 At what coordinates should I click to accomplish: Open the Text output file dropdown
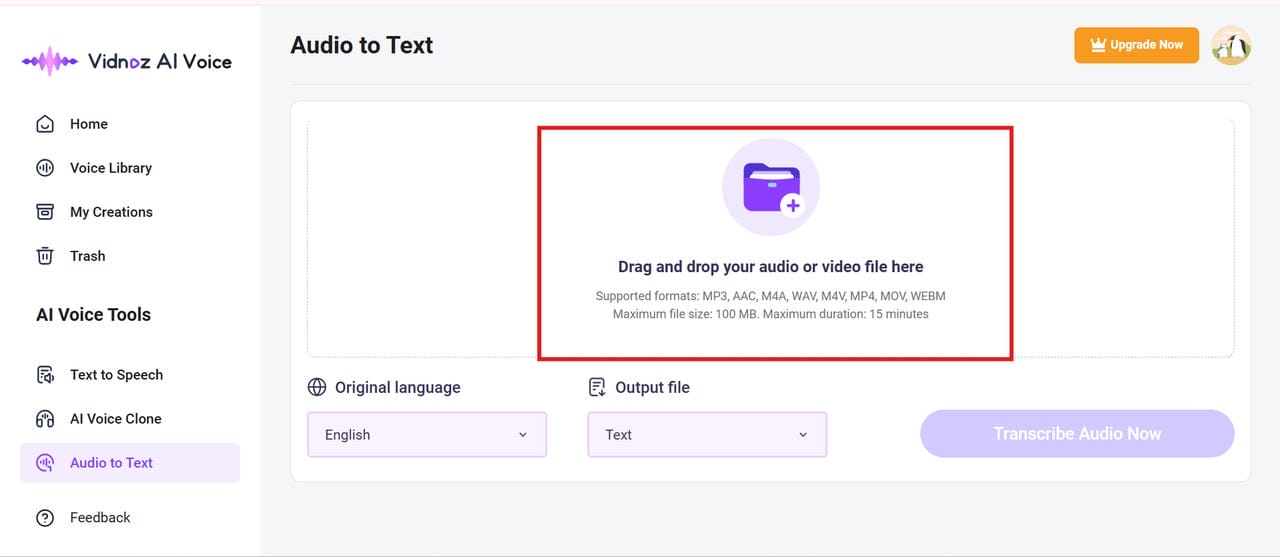[707, 435]
